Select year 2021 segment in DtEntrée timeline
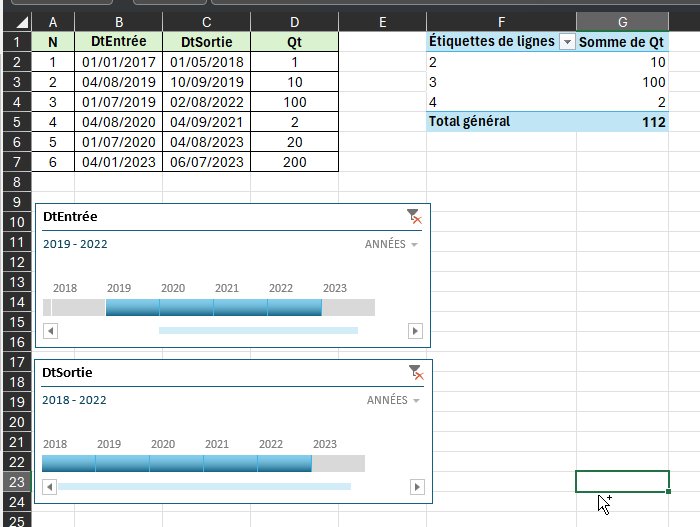The width and height of the screenshot is (700, 527). (x=241, y=308)
